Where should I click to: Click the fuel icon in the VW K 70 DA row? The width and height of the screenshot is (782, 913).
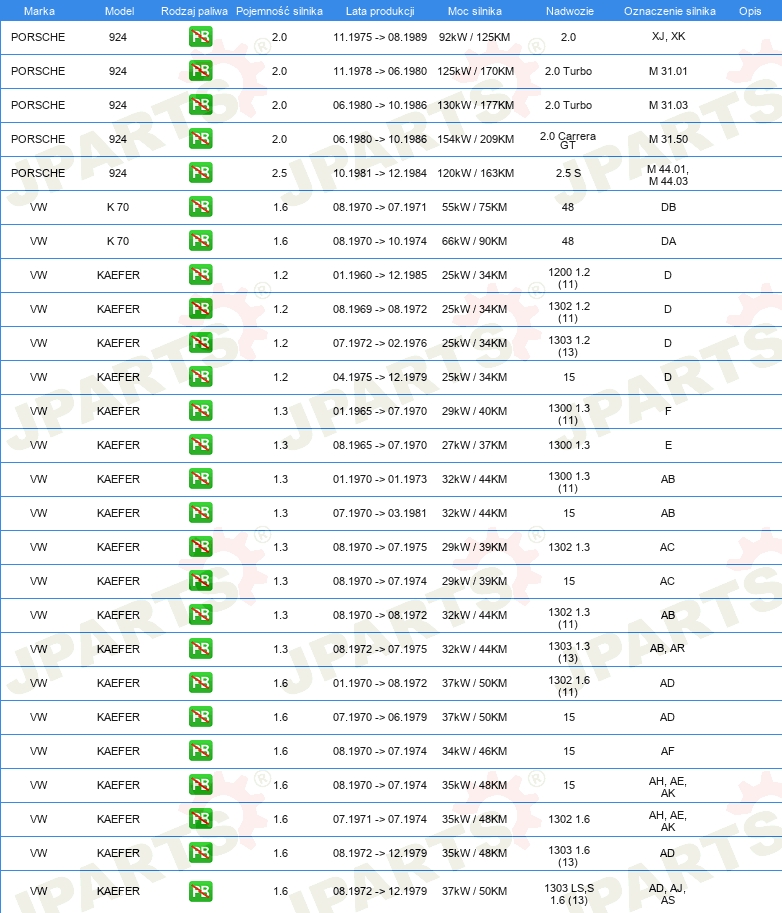(x=200, y=241)
